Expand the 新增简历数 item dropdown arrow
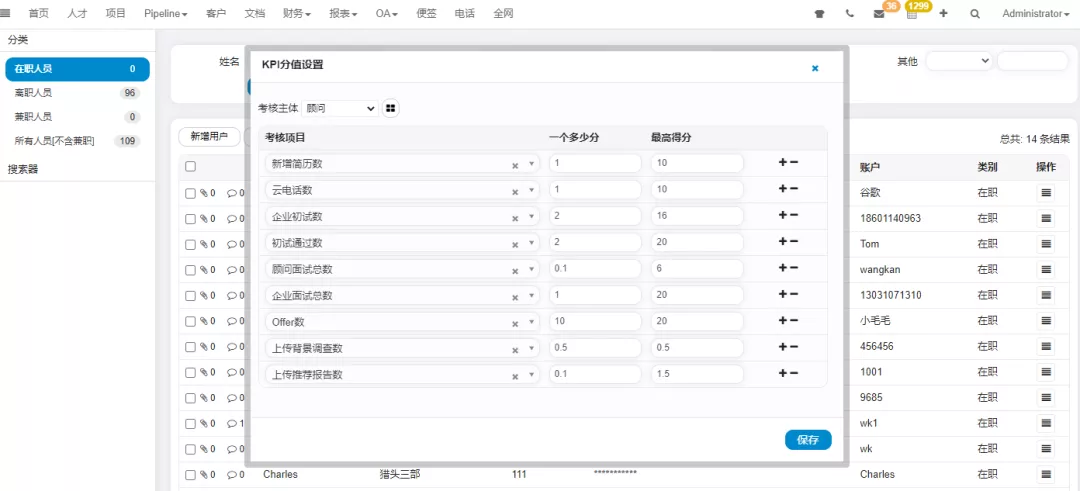The image size is (1080, 491). (x=531, y=165)
